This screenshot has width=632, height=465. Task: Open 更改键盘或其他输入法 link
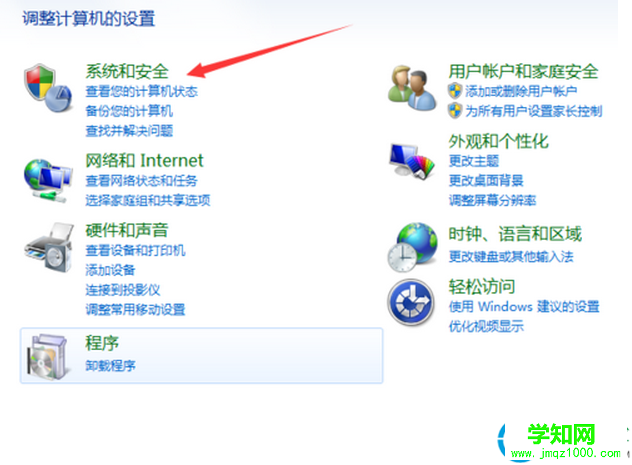[511, 256]
